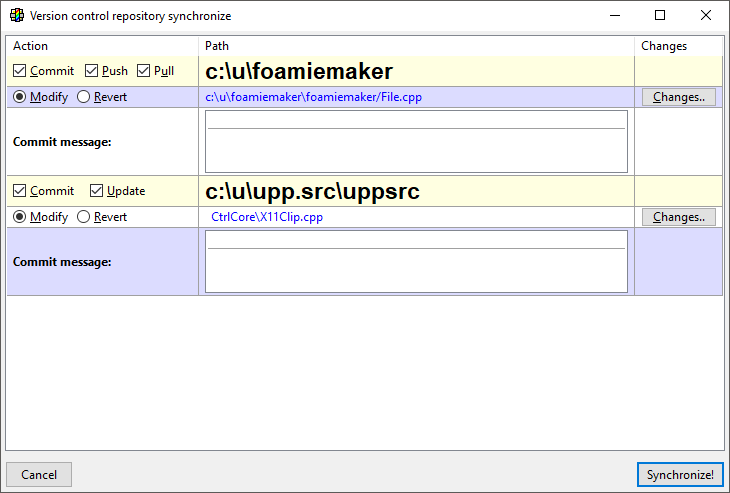Toggle the Commit checkbox for foamiemaker repository
730x493 pixels.
[20, 71]
